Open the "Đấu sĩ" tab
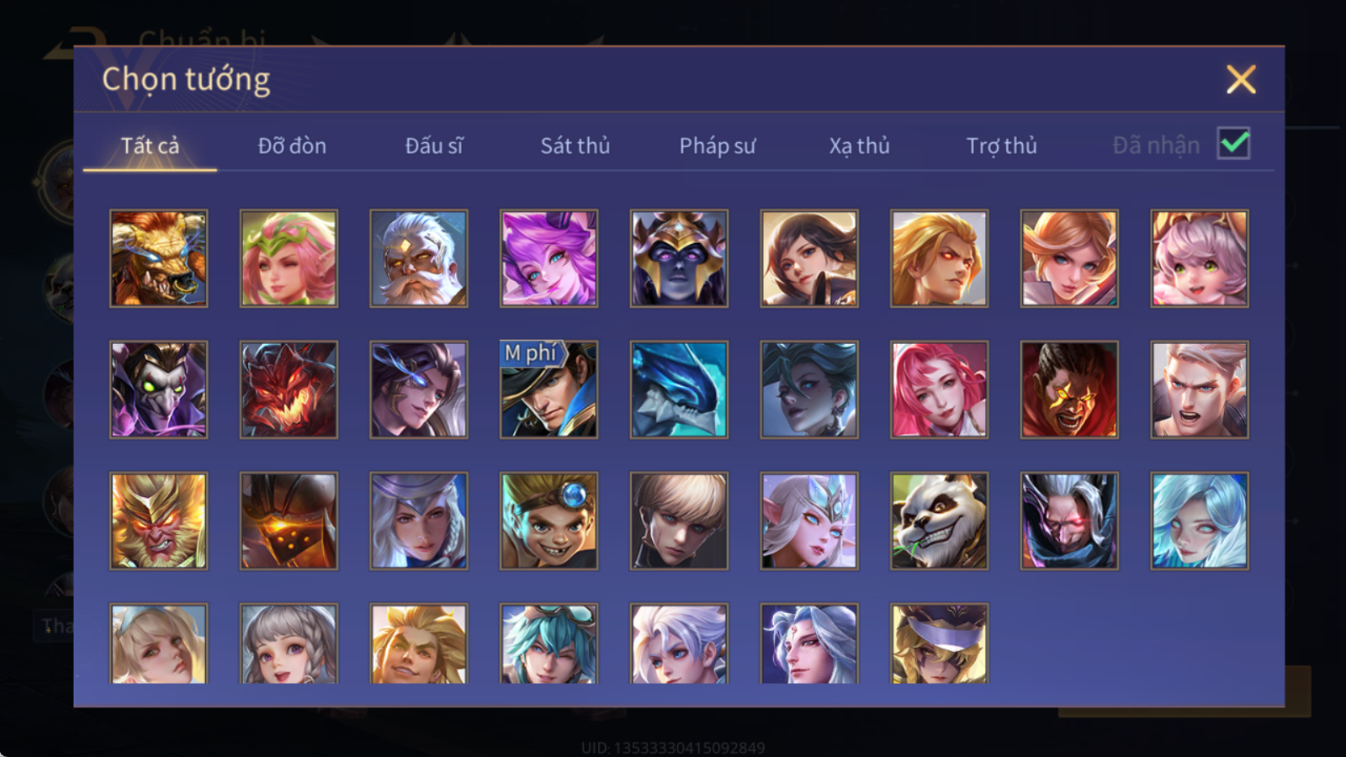This screenshot has height=757, width=1346. point(434,146)
